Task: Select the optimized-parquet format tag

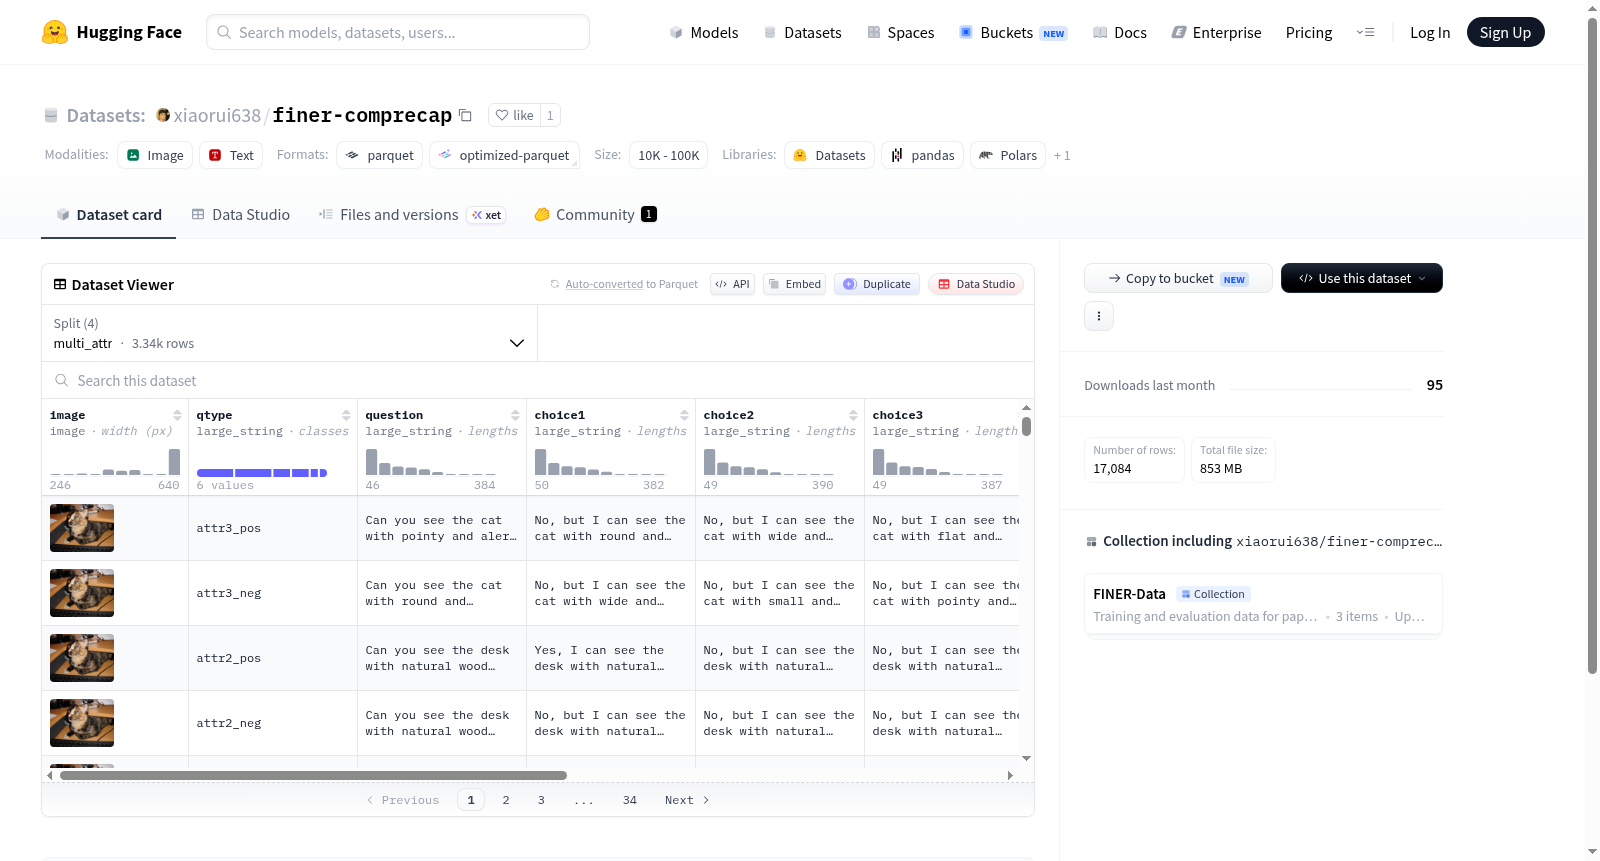Action: coord(504,155)
